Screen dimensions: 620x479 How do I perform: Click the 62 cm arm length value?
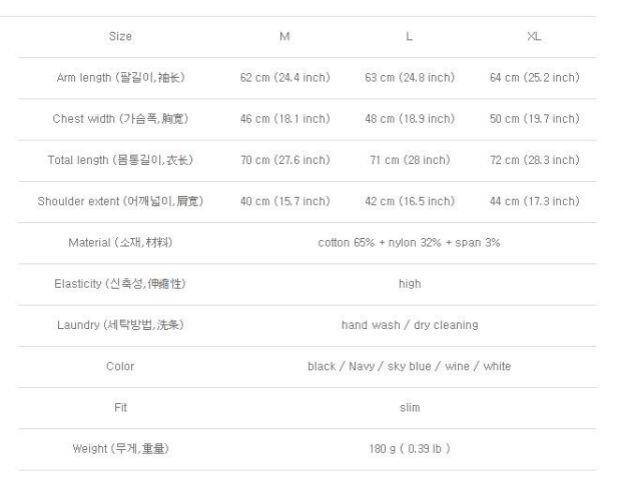285,78
